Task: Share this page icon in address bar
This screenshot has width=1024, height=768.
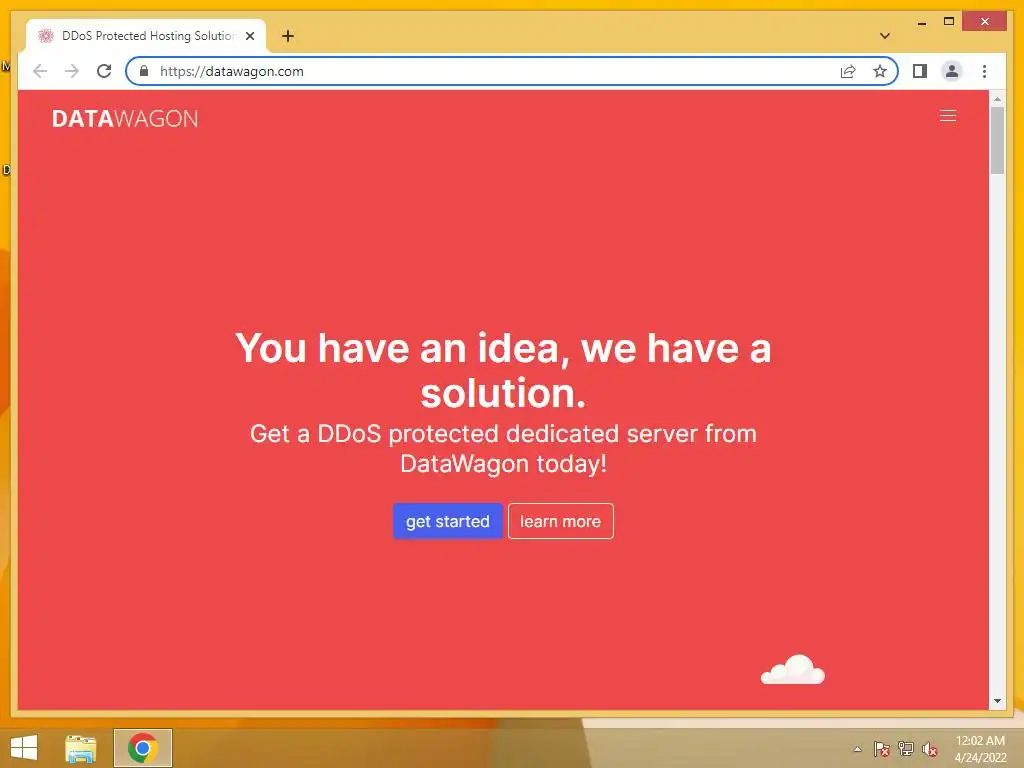Action: point(848,71)
